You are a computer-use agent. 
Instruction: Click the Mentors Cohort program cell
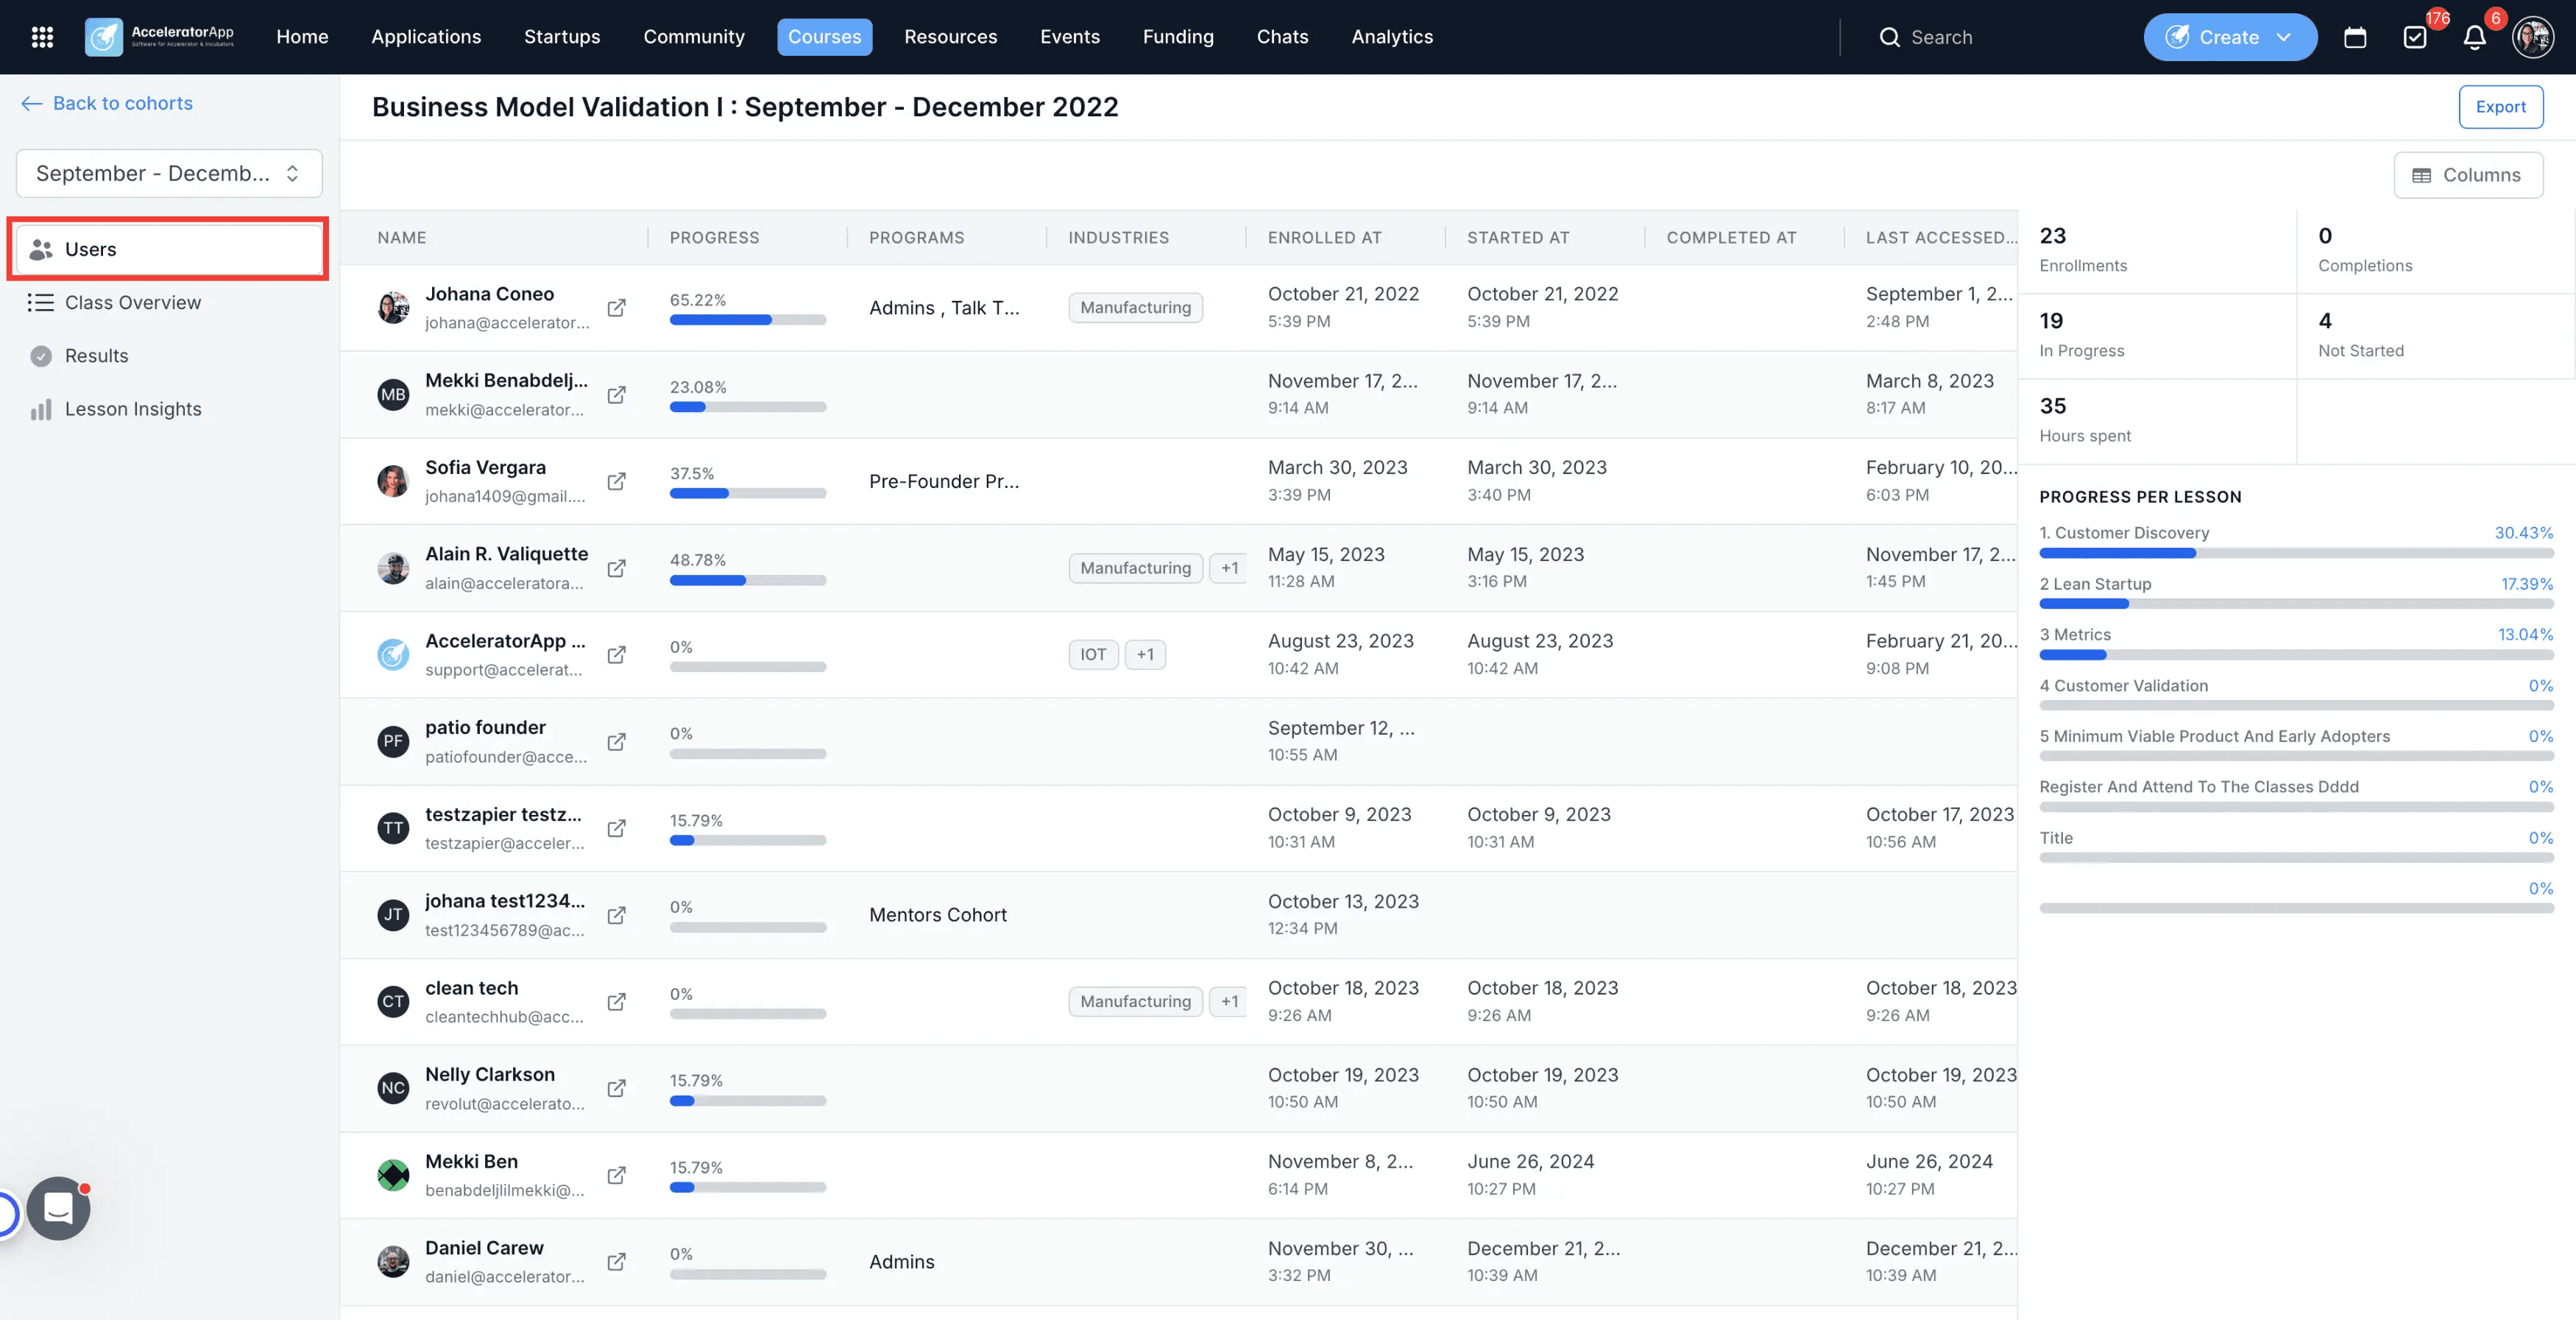pos(938,915)
